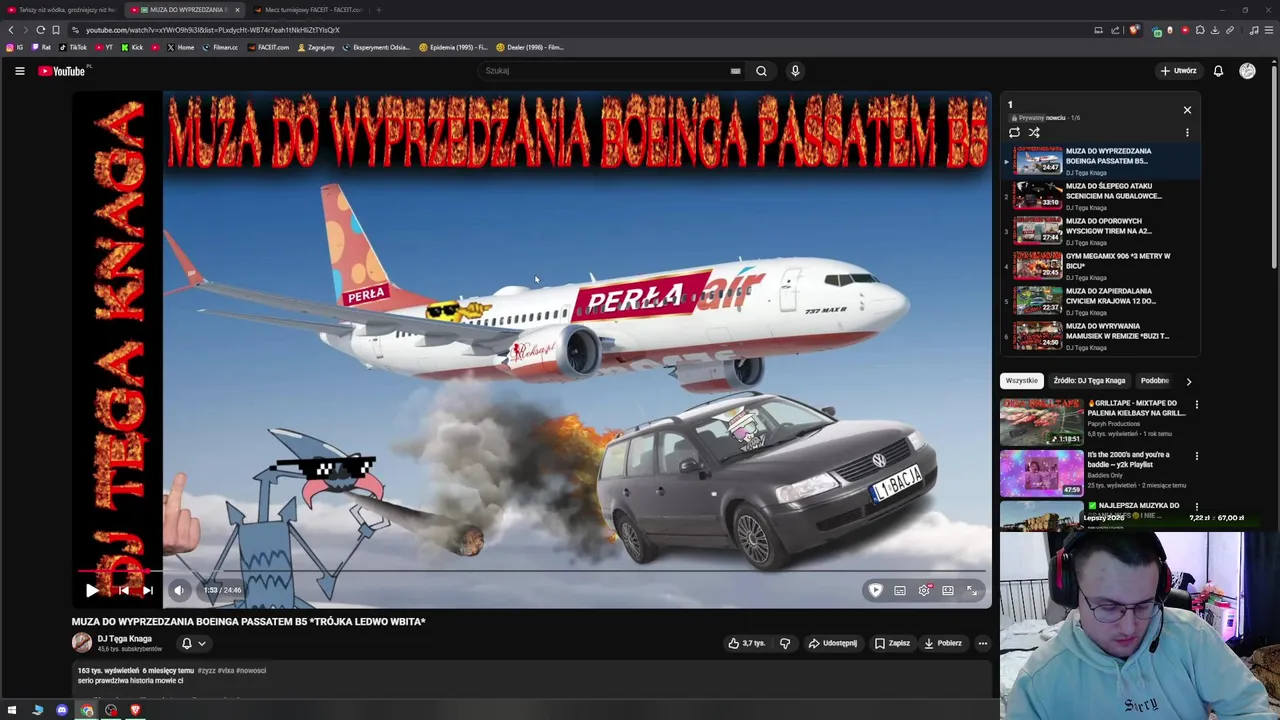
Task: Click the search magnifier button
Action: (x=761, y=71)
